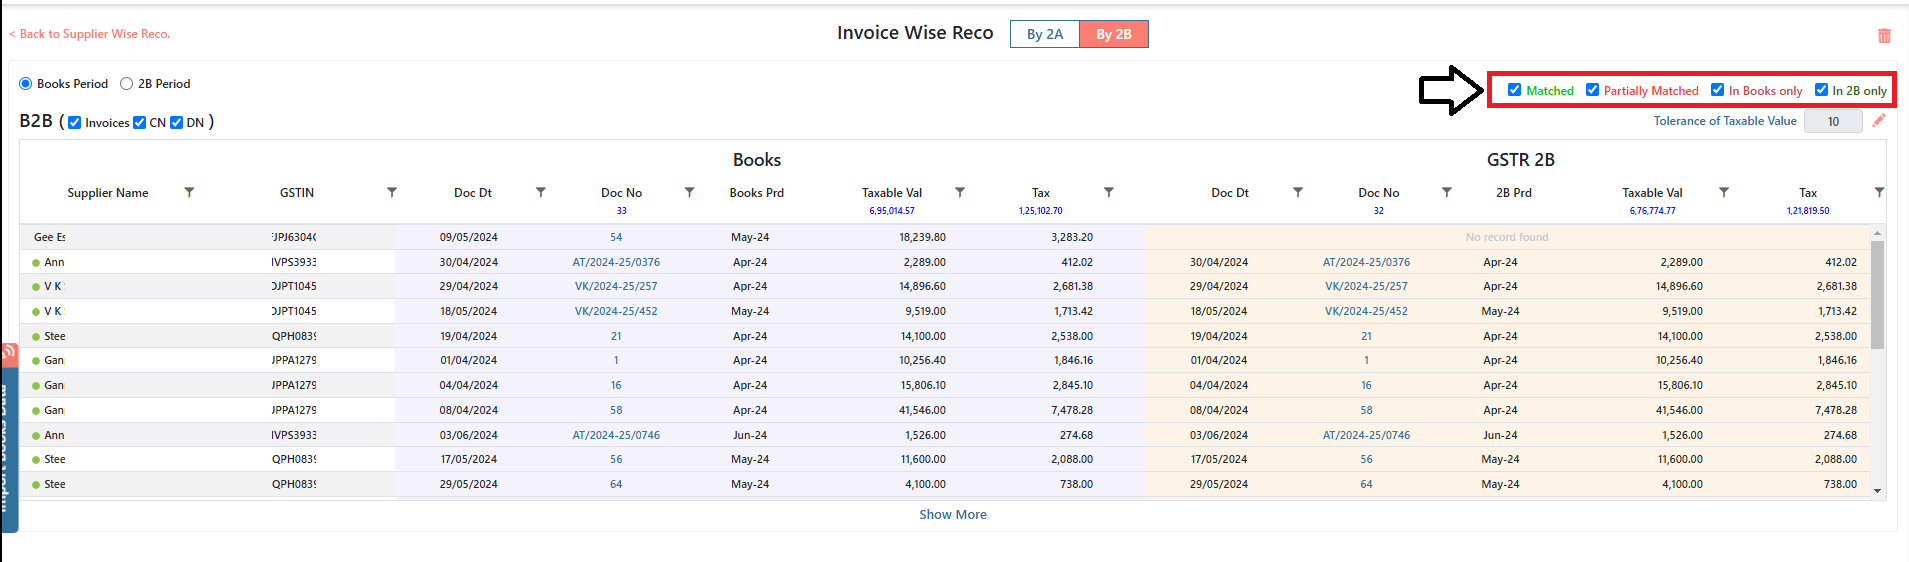Click the Tolerance of Taxable Value field
1909x562 pixels.
pyautogui.click(x=1833, y=122)
